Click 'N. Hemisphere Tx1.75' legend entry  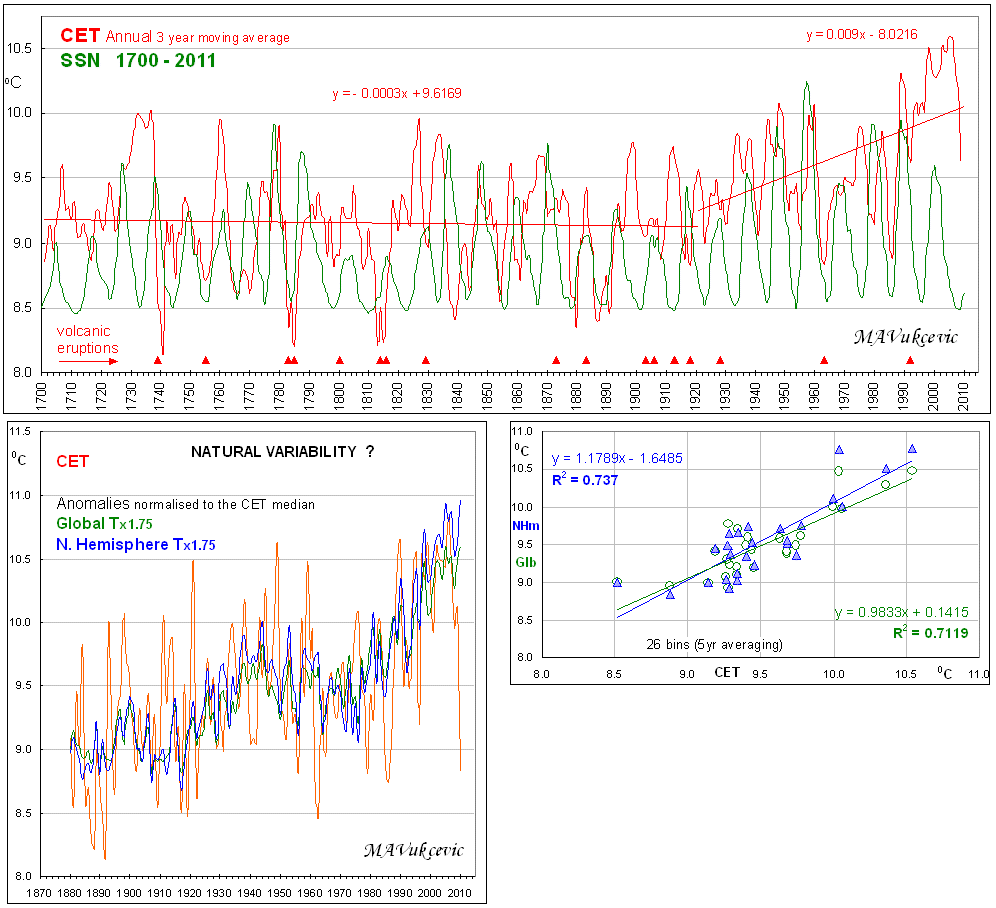135,545
